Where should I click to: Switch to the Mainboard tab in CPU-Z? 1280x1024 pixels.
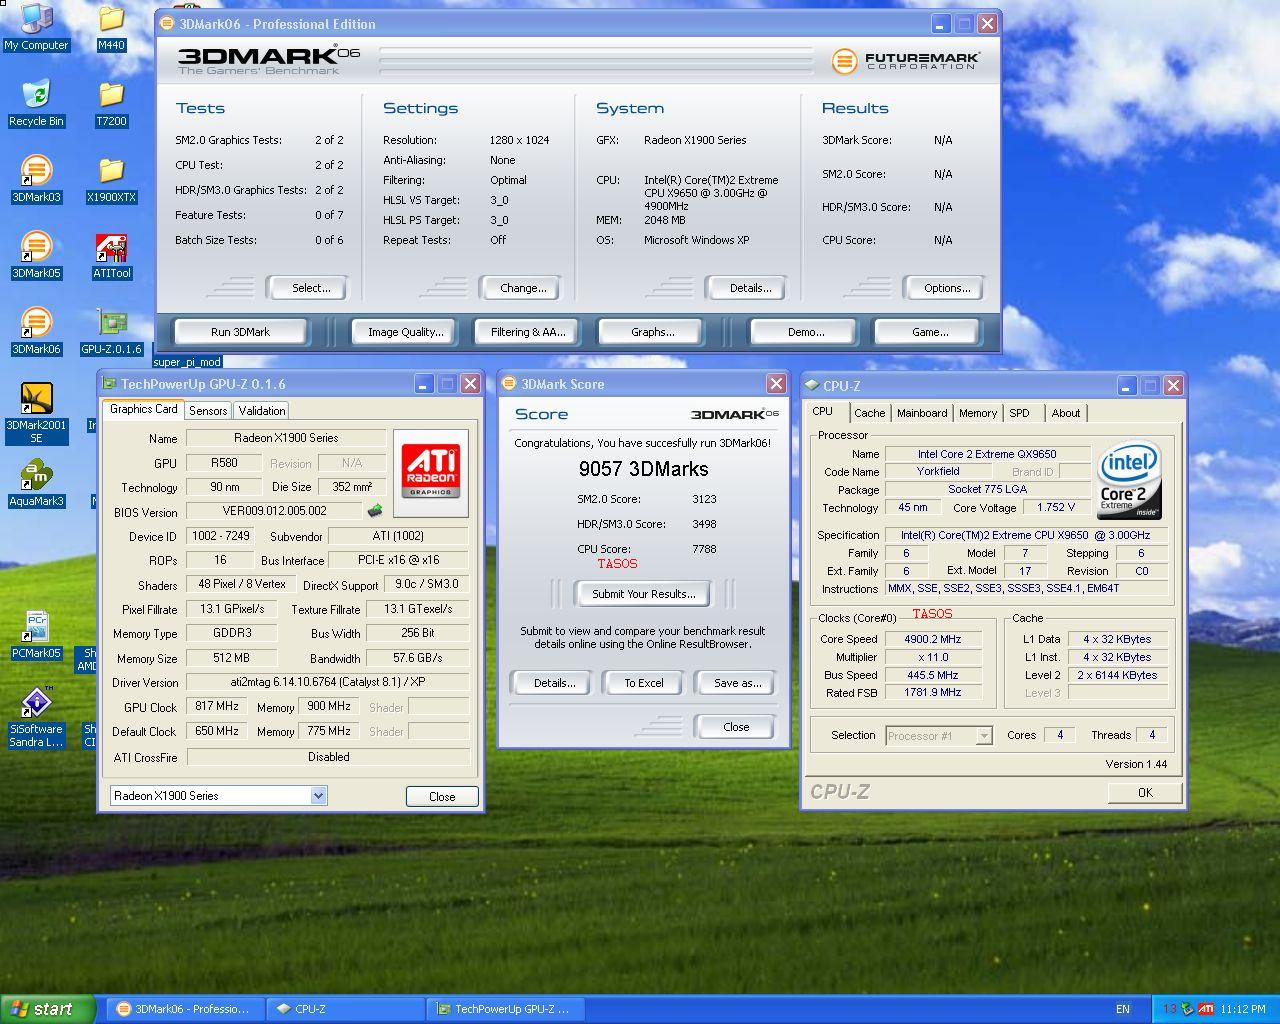[922, 413]
